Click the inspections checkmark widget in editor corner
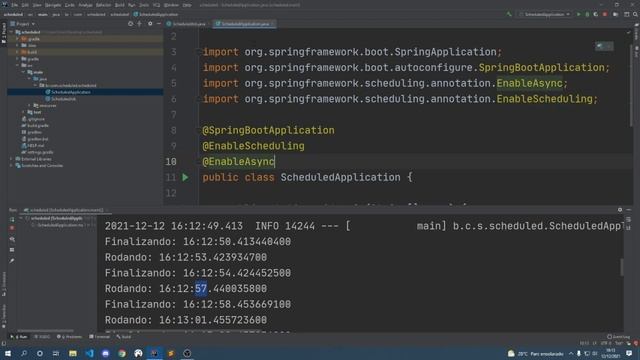This screenshot has width=640, height=360. click(x=628, y=32)
